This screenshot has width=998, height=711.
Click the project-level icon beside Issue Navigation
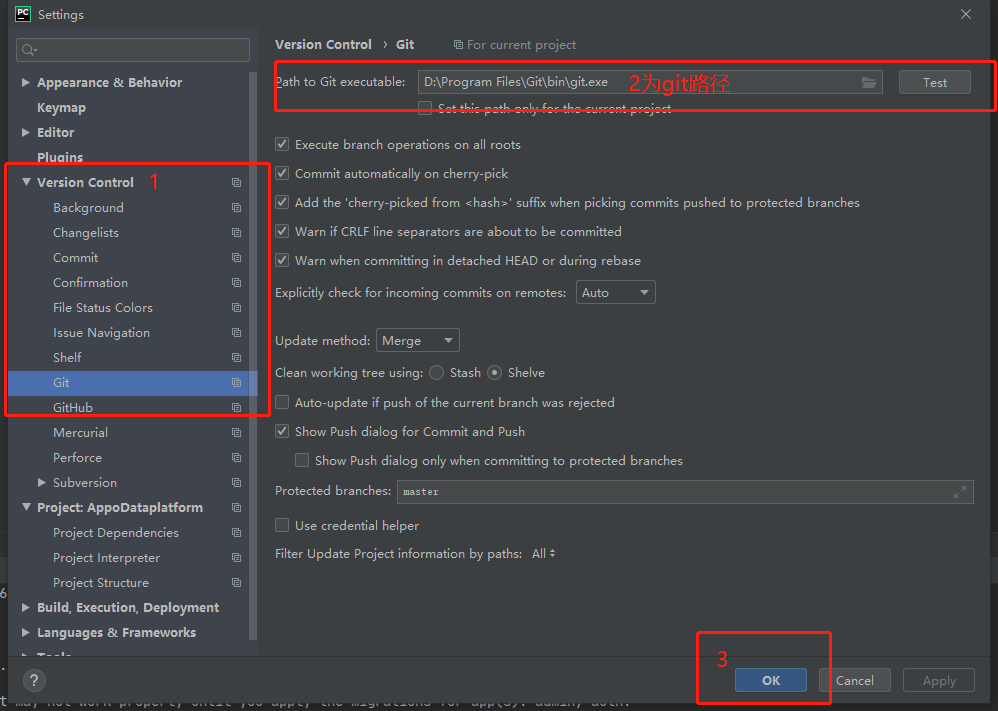pos(237,332)
